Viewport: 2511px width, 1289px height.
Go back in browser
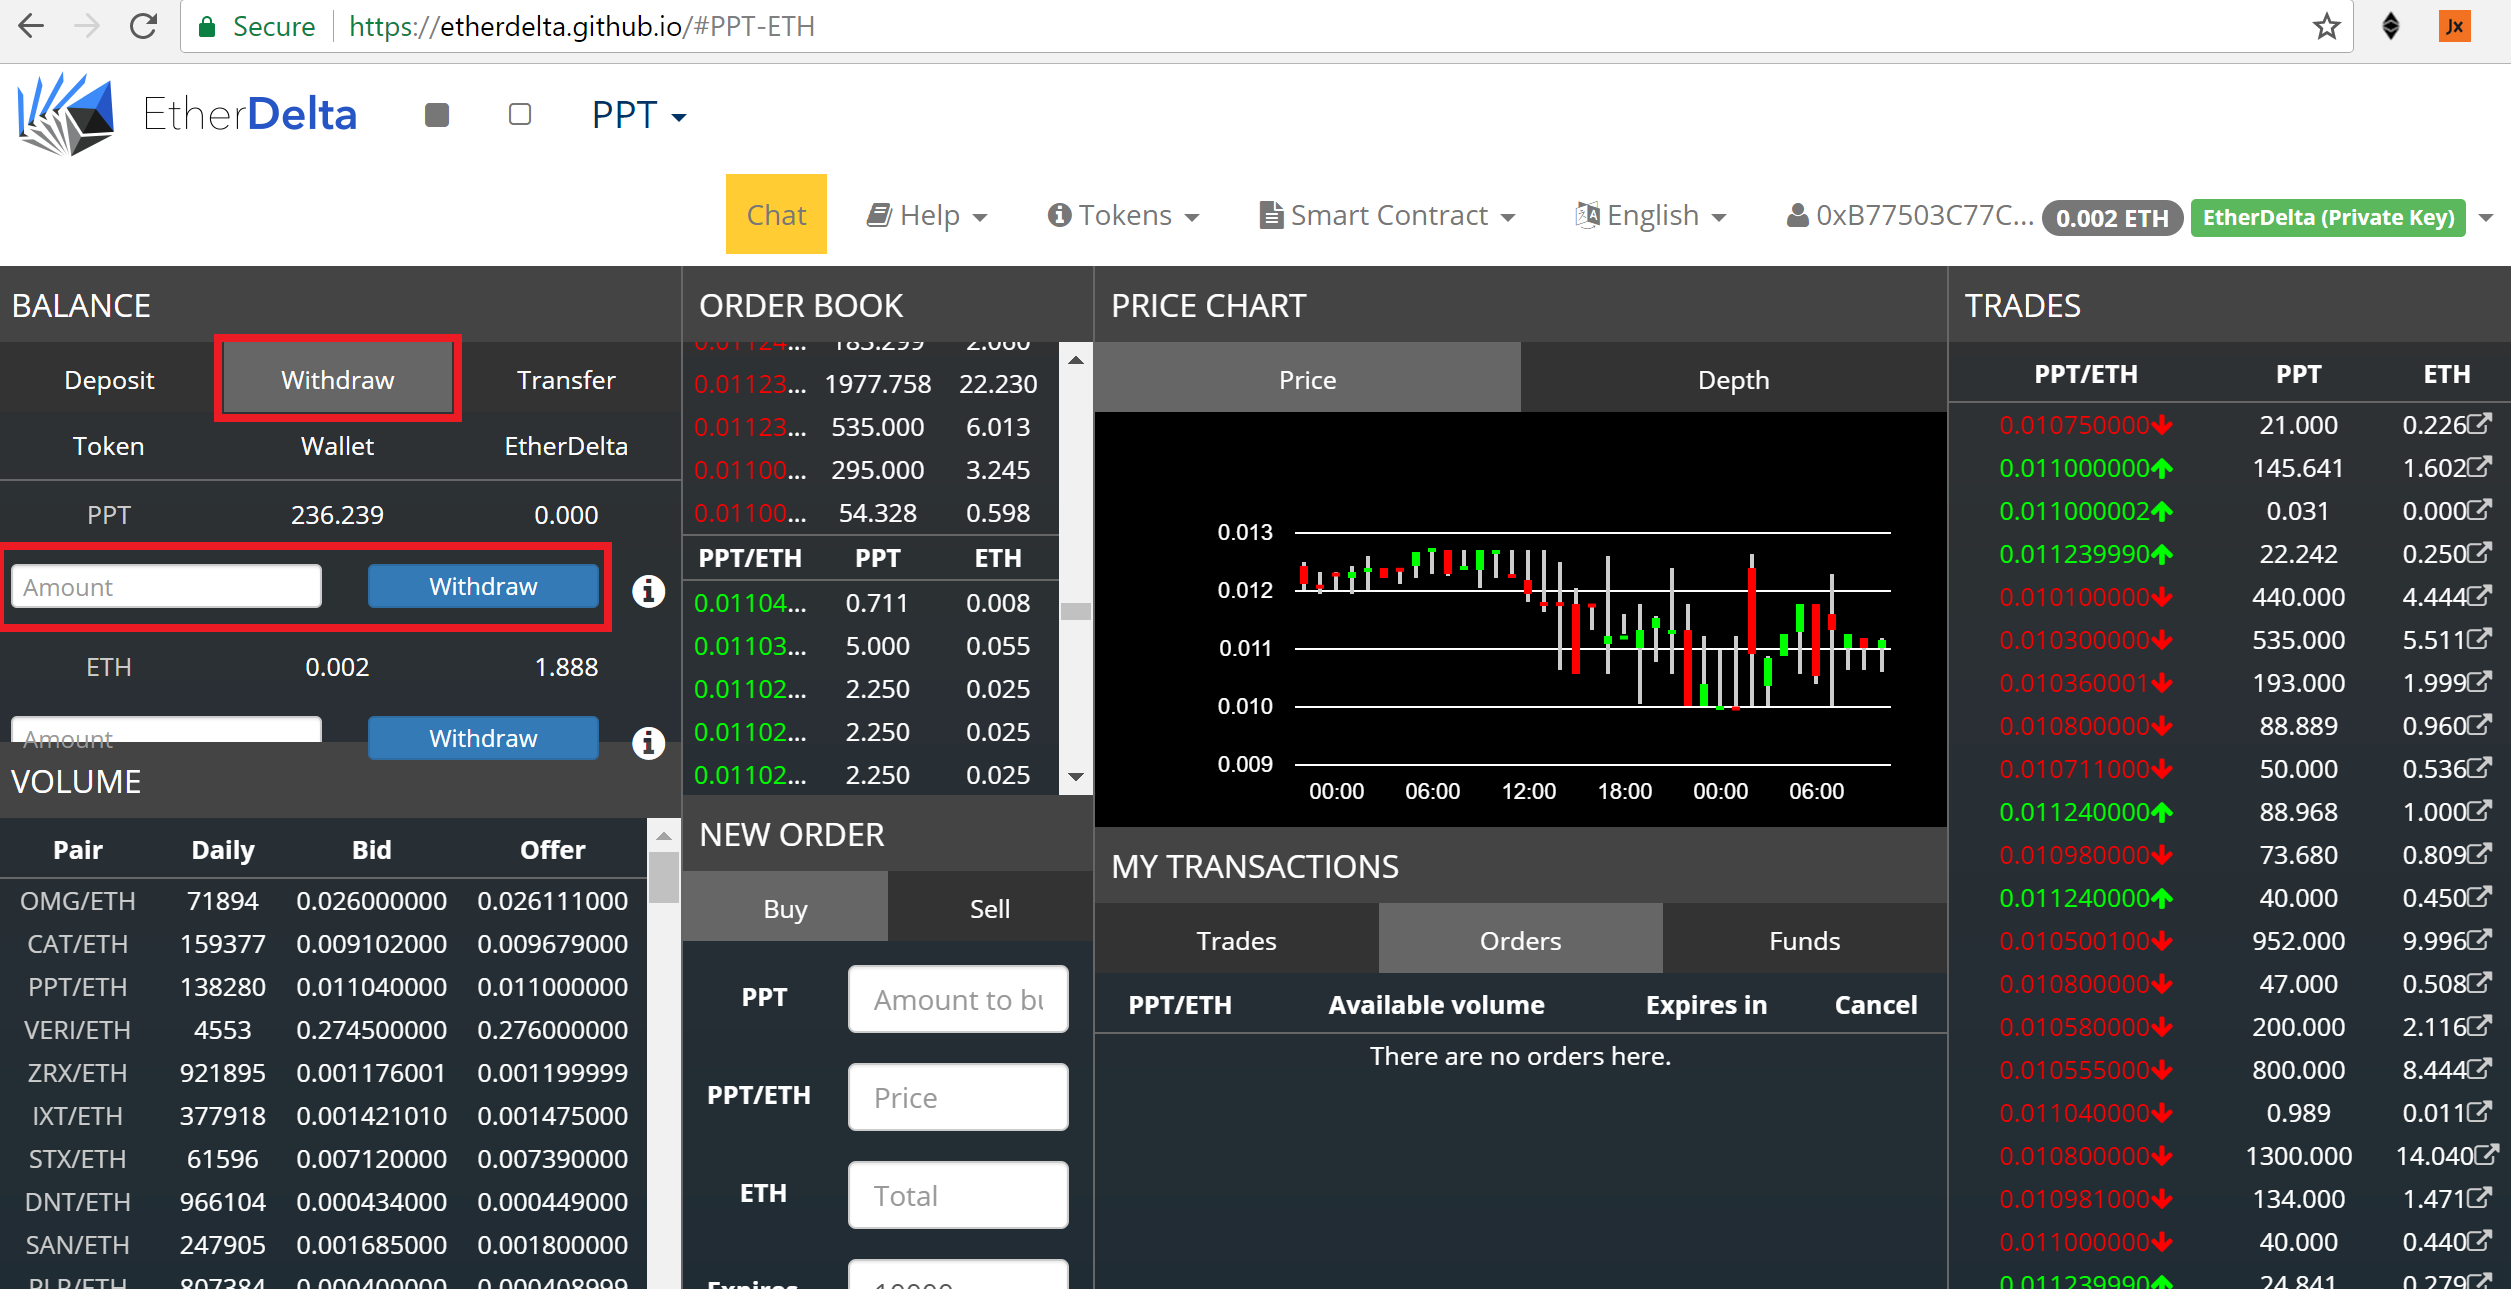pyautogui.click(x=32, y=26)
